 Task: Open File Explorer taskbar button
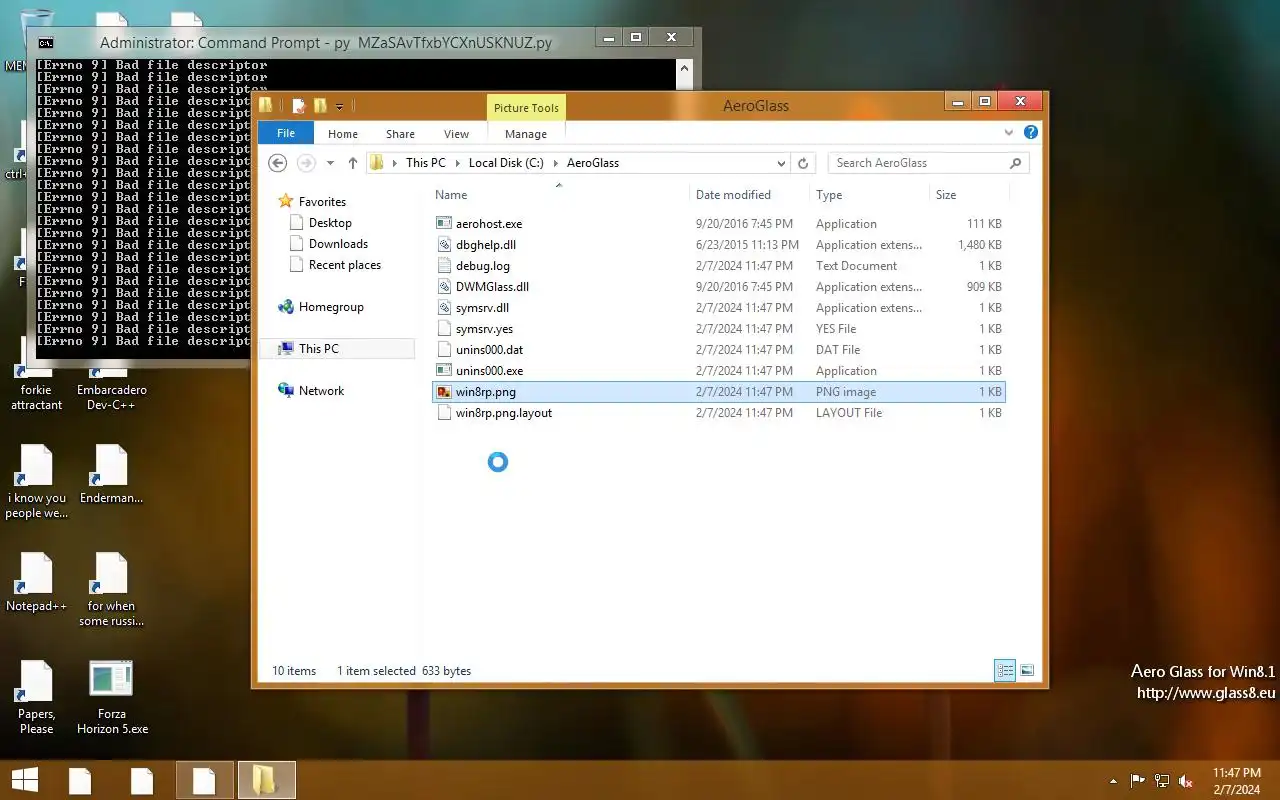[266, 780]
